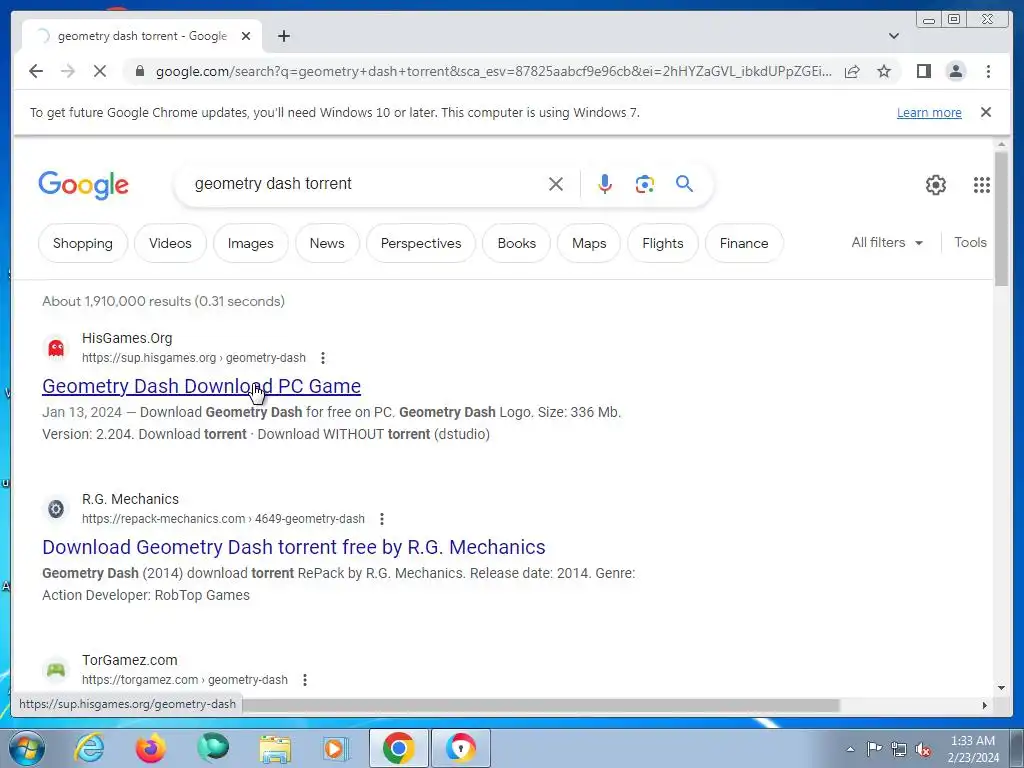Click the horizontal scrollbar thumb

click(541, 705)
